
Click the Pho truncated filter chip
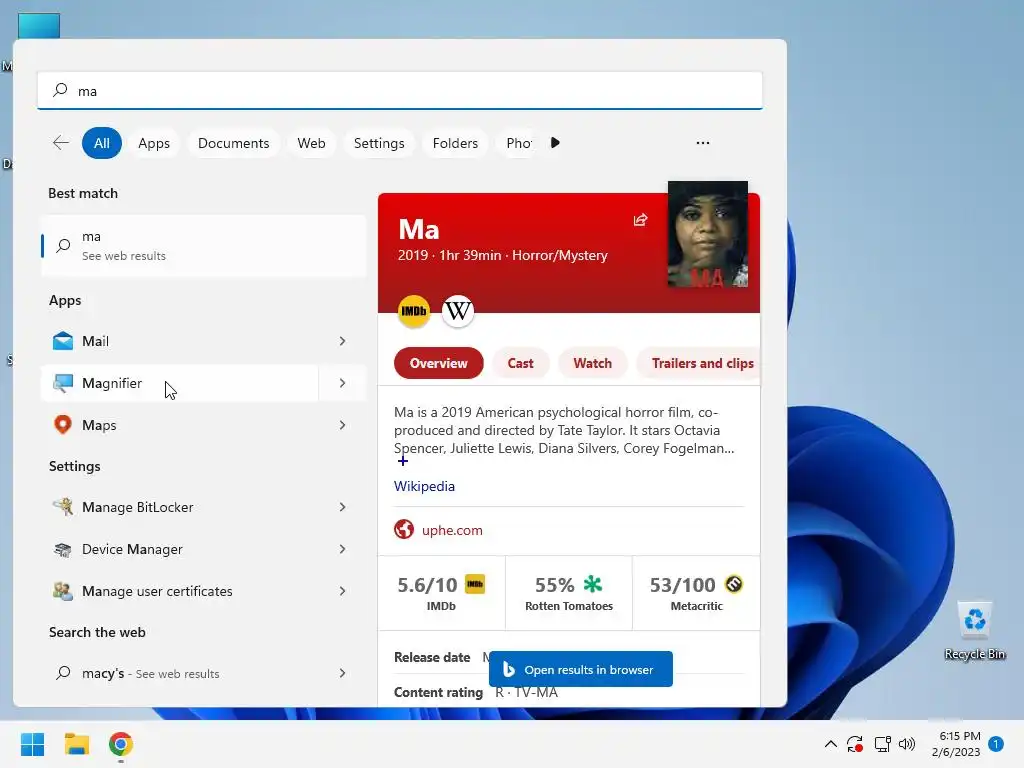pyautogui.click(x=519, y=143)
